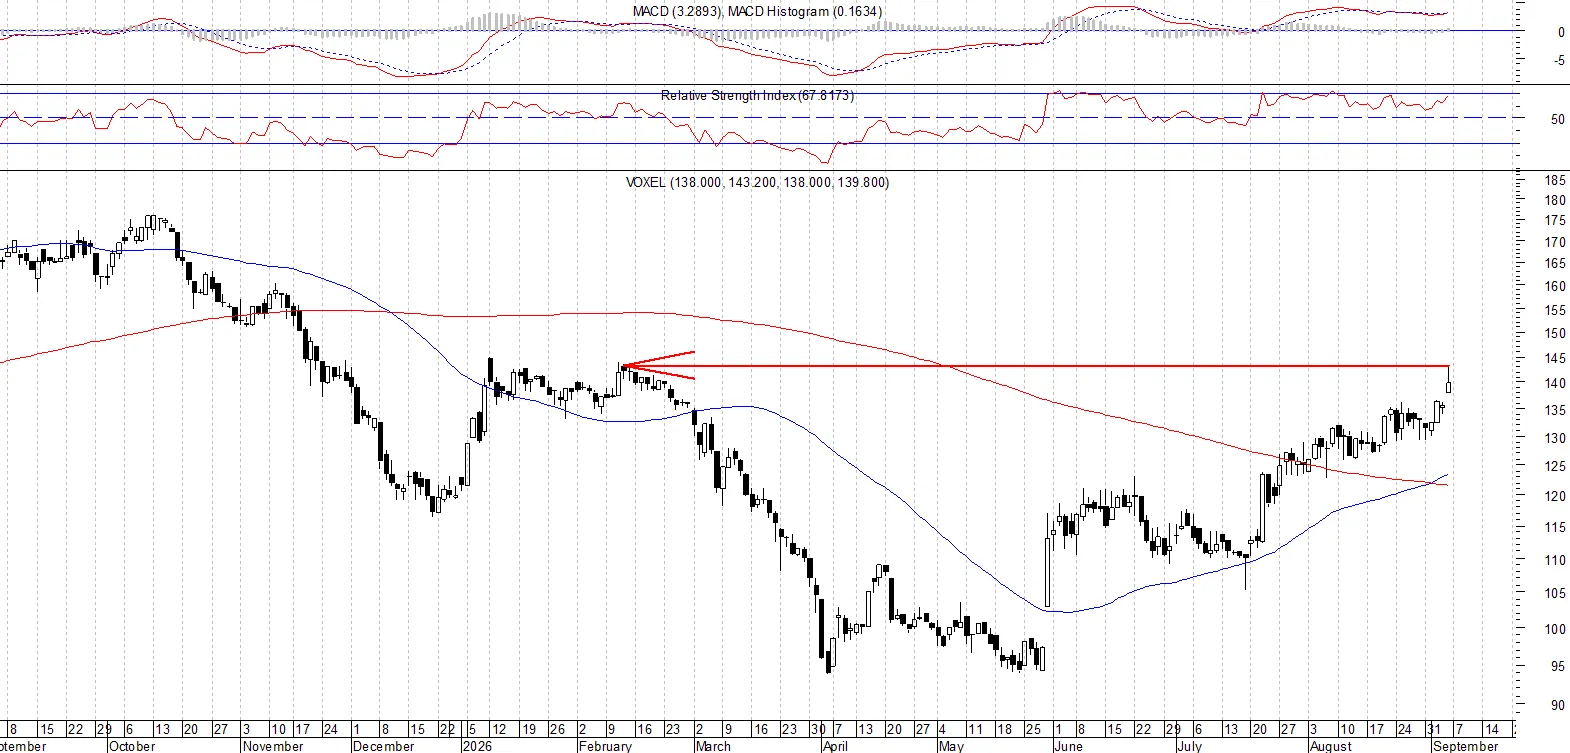Click the -5 value on the MACD scale

coord(1559,61)
